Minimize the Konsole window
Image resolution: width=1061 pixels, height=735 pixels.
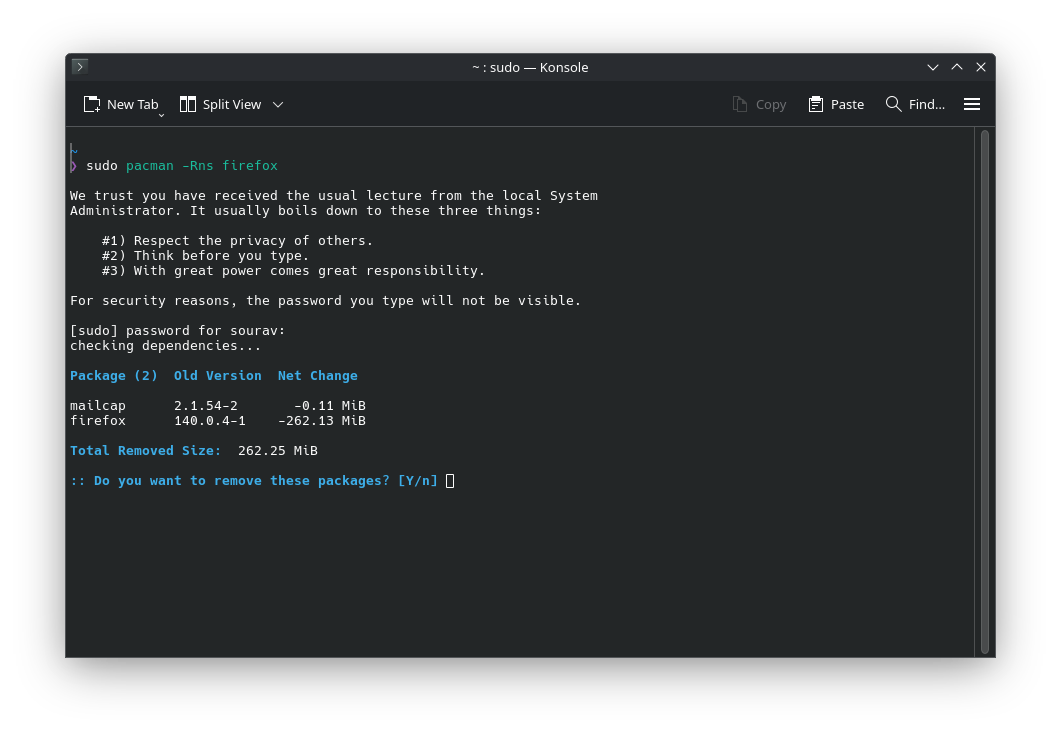[x=933, y=67]
